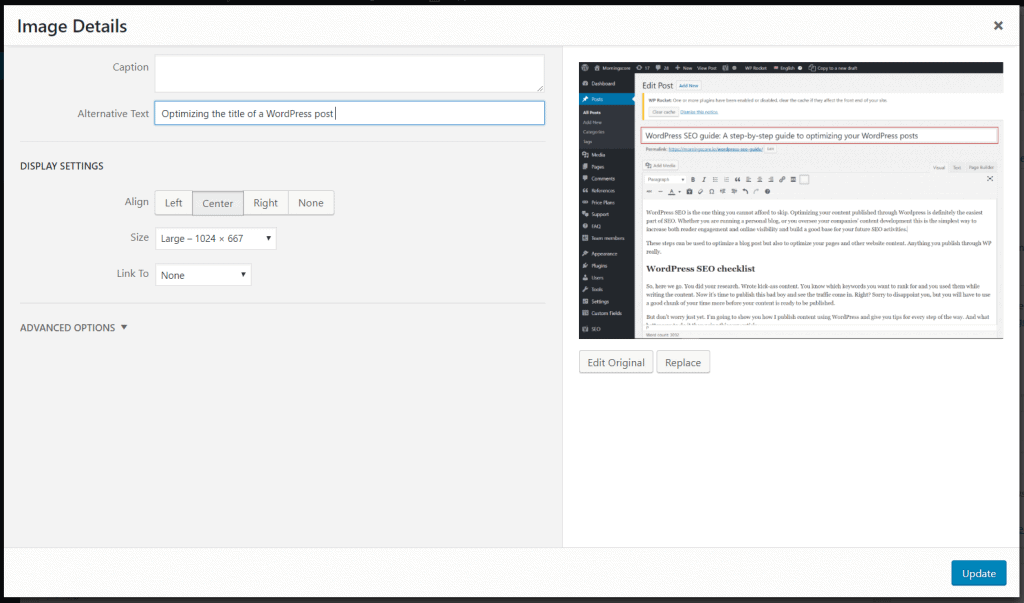
Task: Click the Italic icon in the preview editor toolbar
Action: pos(703,179)
